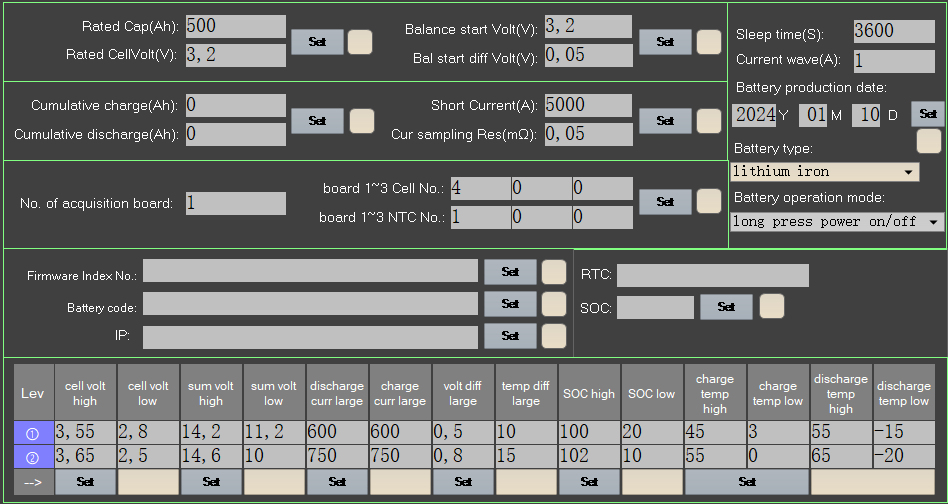The width and height of the screenshot is (948, 504).
Task: Click the IP address input field
Action: tap(310, 337)
